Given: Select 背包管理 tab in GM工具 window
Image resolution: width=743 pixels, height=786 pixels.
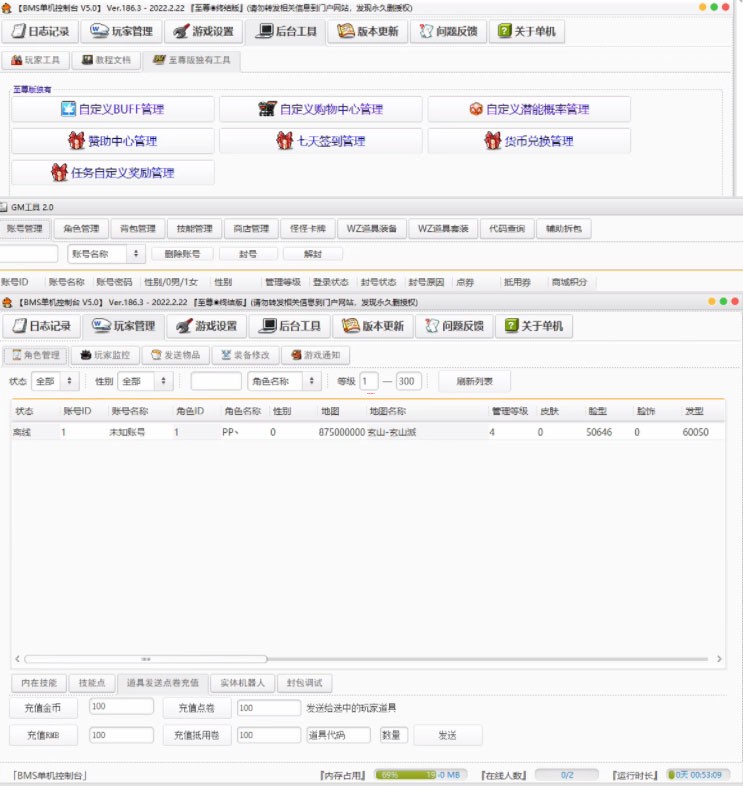Looking at the screenshot, I should coord(138,229).
